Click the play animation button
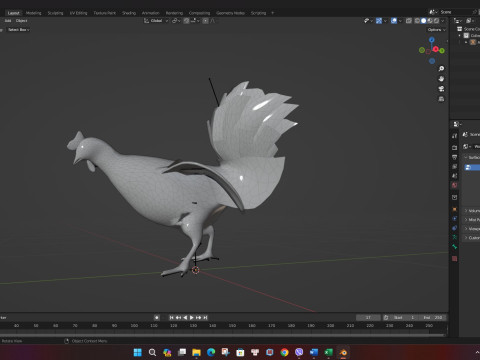The image size is (480, 360). click(192, 318)
